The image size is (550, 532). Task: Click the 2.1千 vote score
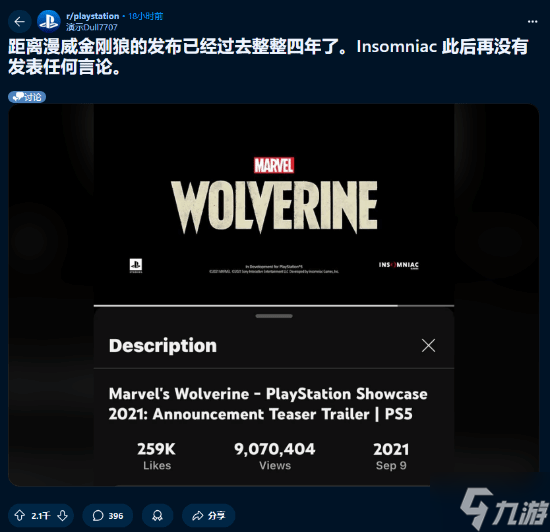coord(41,516)
